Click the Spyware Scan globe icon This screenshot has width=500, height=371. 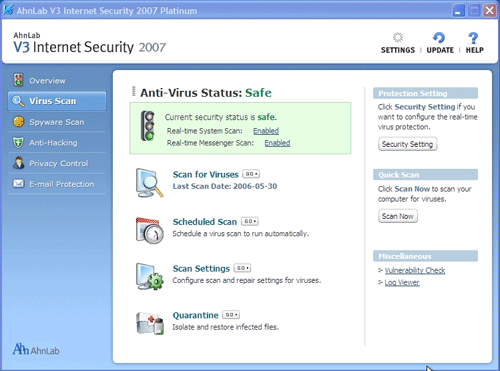pyautogui.click(x=18, y=122)
